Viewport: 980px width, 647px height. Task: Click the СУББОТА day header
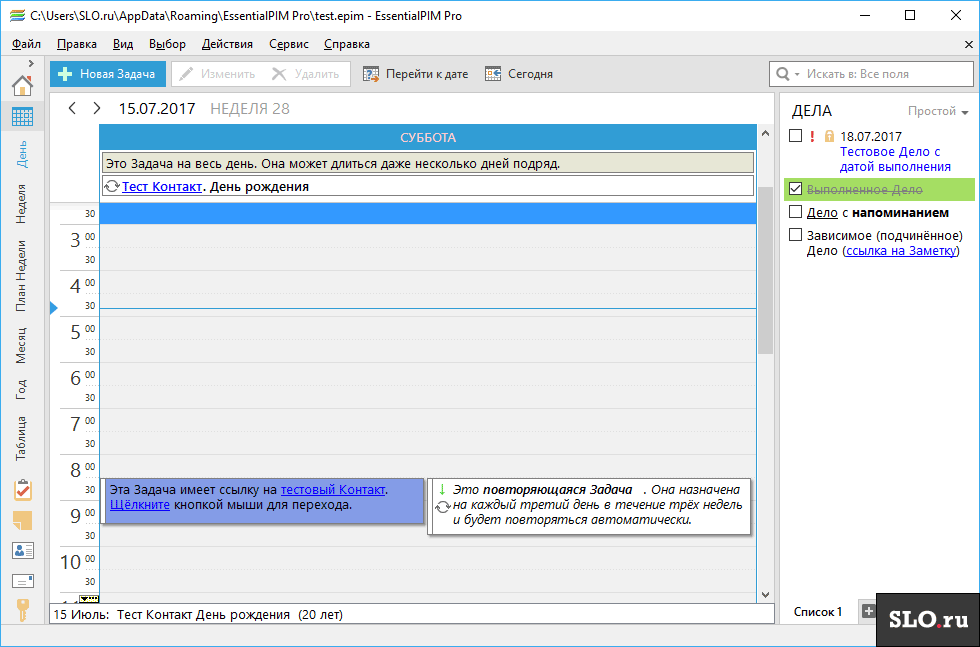[x=428, y=138]
